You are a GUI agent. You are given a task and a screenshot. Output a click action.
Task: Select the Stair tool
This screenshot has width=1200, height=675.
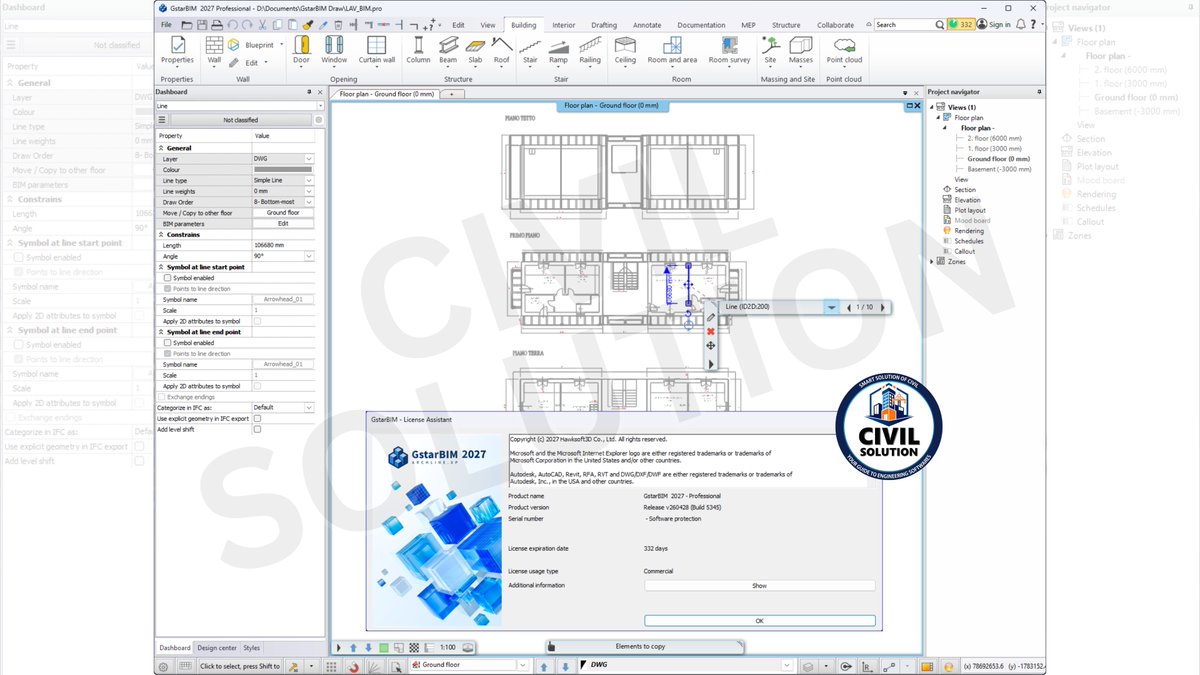(x=530, y=50)
